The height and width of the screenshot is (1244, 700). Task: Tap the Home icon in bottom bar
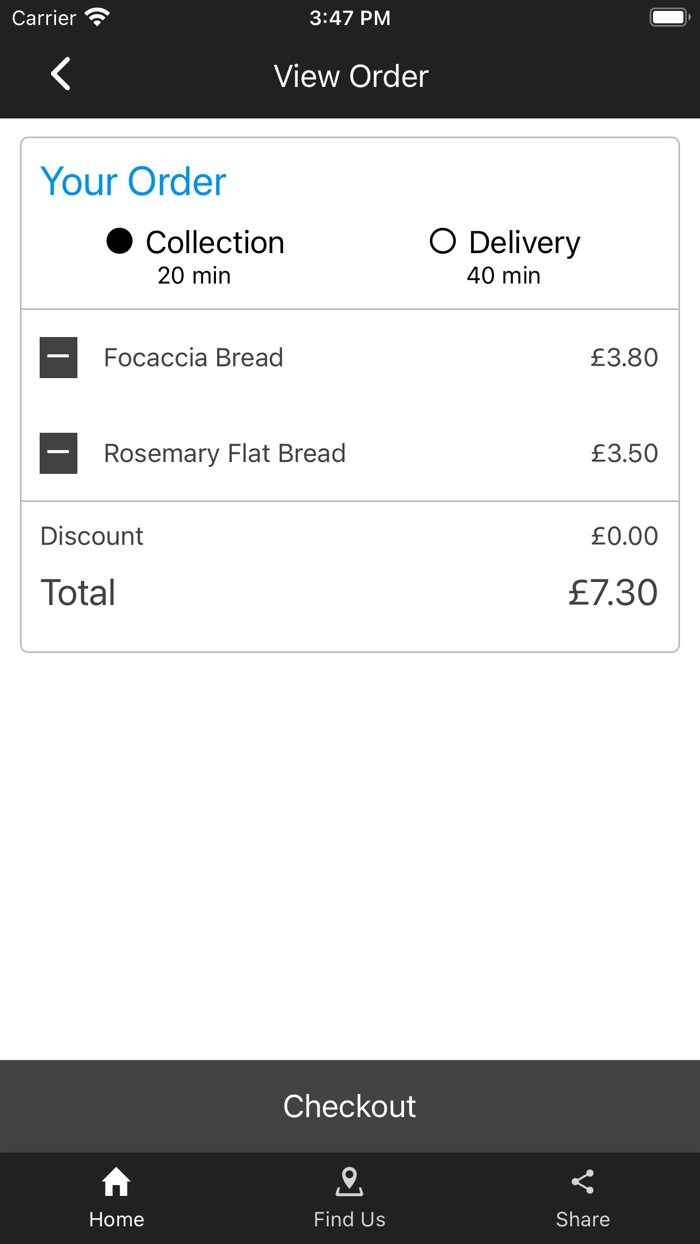click(x=116, y=1184)
